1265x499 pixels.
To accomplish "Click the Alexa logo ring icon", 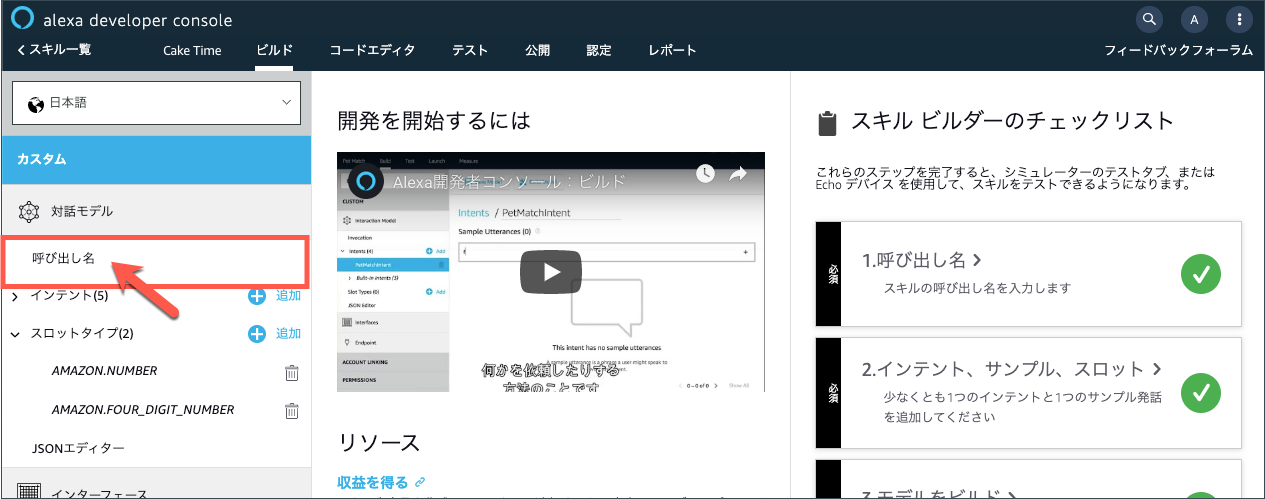I will (24, 19).
